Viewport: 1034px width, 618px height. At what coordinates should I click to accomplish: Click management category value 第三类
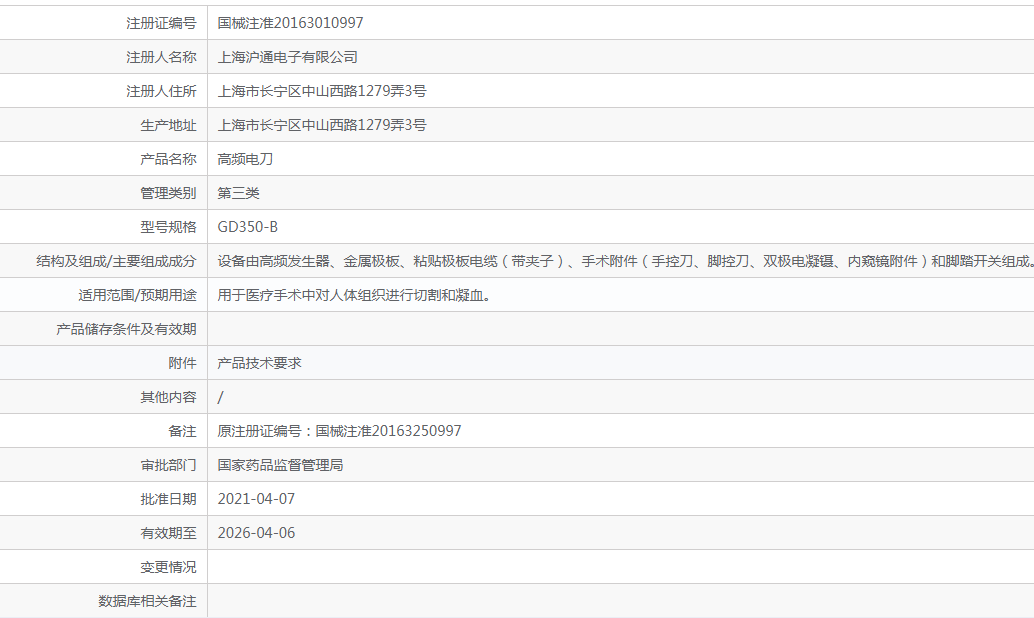click(239, 193)
